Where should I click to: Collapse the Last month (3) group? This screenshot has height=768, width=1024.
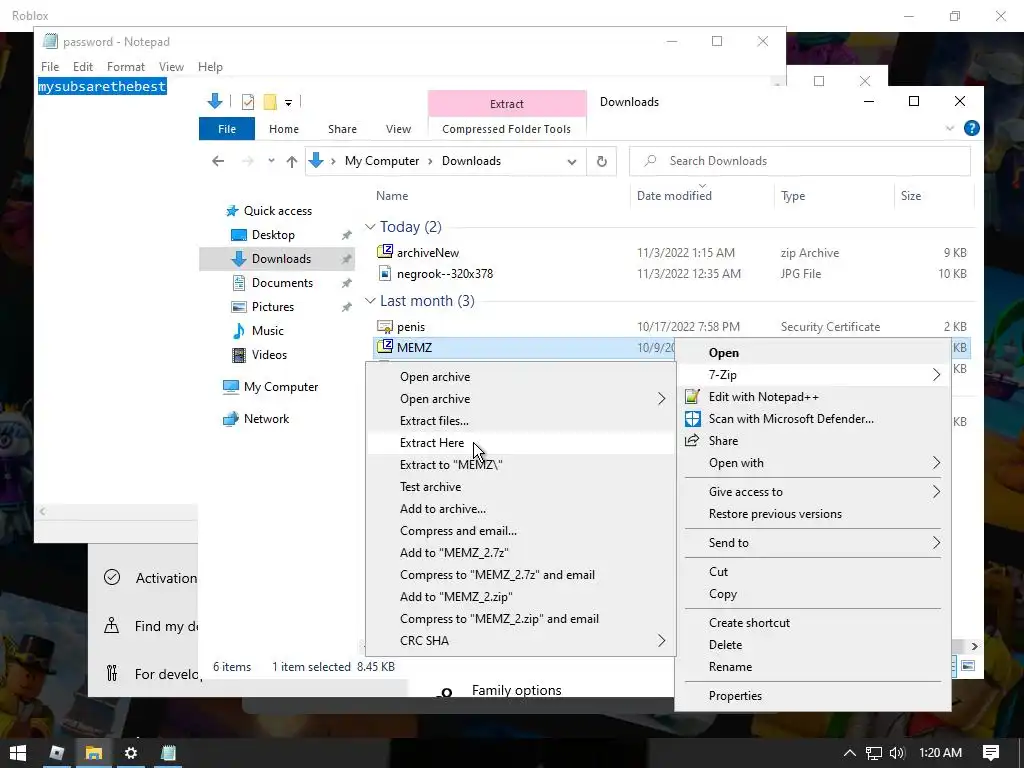click(370, 301)
